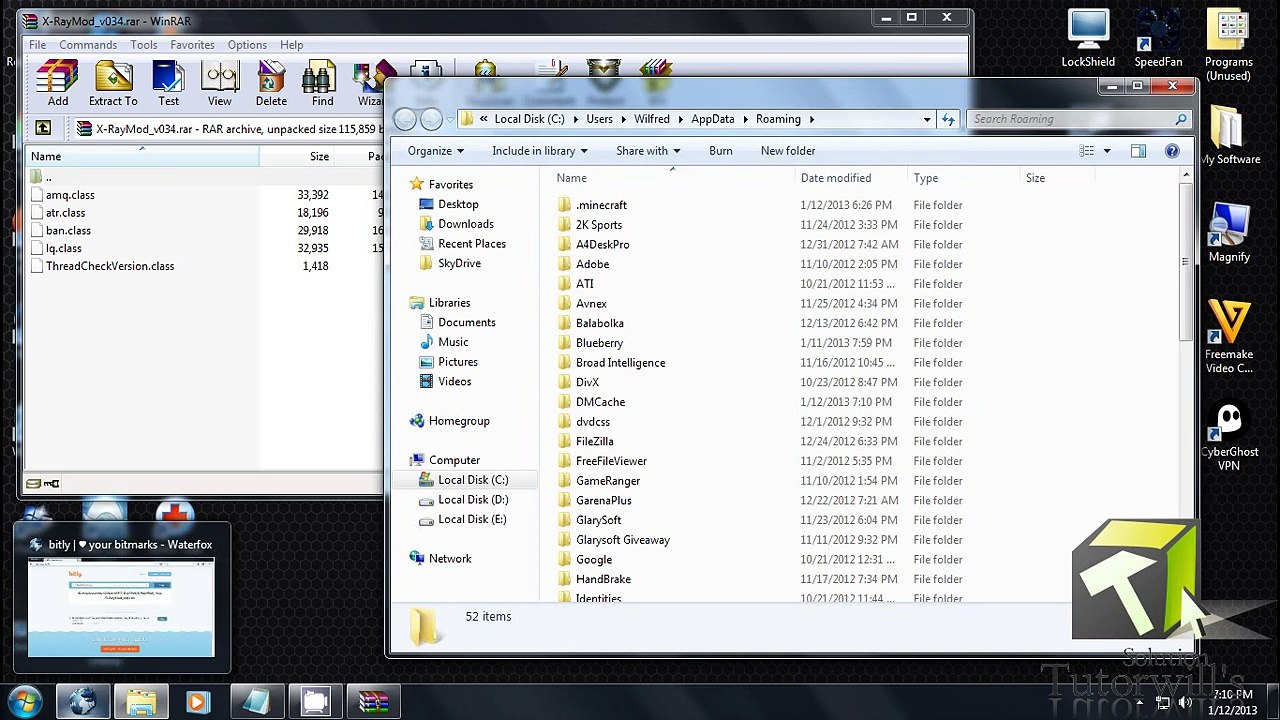Open Organize dropdown in Explorer
The image size is (1280, 720).
click(435, 151)
